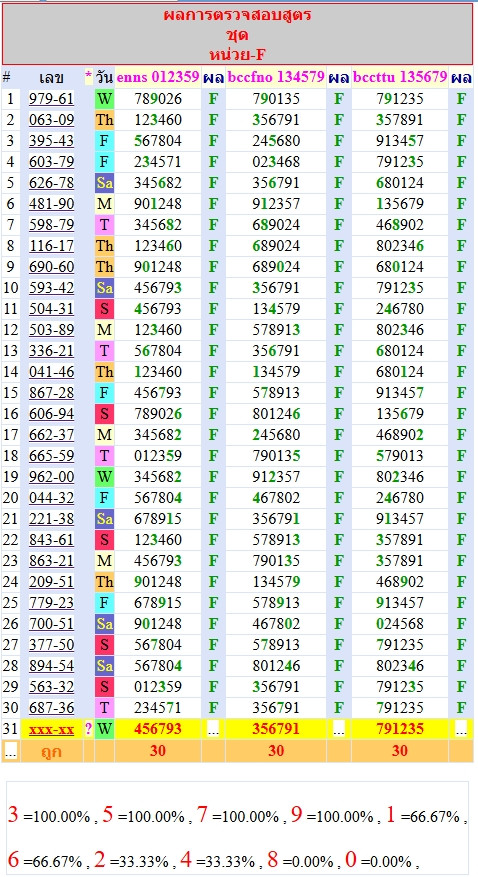Viewport: 478px width, 877px height.
Task: Open the 979-61 number link
Action: 51,99
